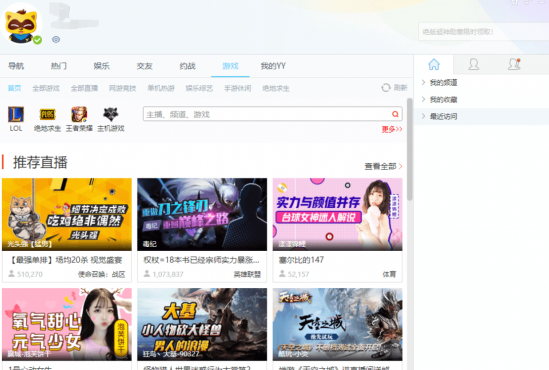Click the 体育 category tag
The height and width of the screenshot is (370, 549).
pyautogui.click(x=389, y=274)
